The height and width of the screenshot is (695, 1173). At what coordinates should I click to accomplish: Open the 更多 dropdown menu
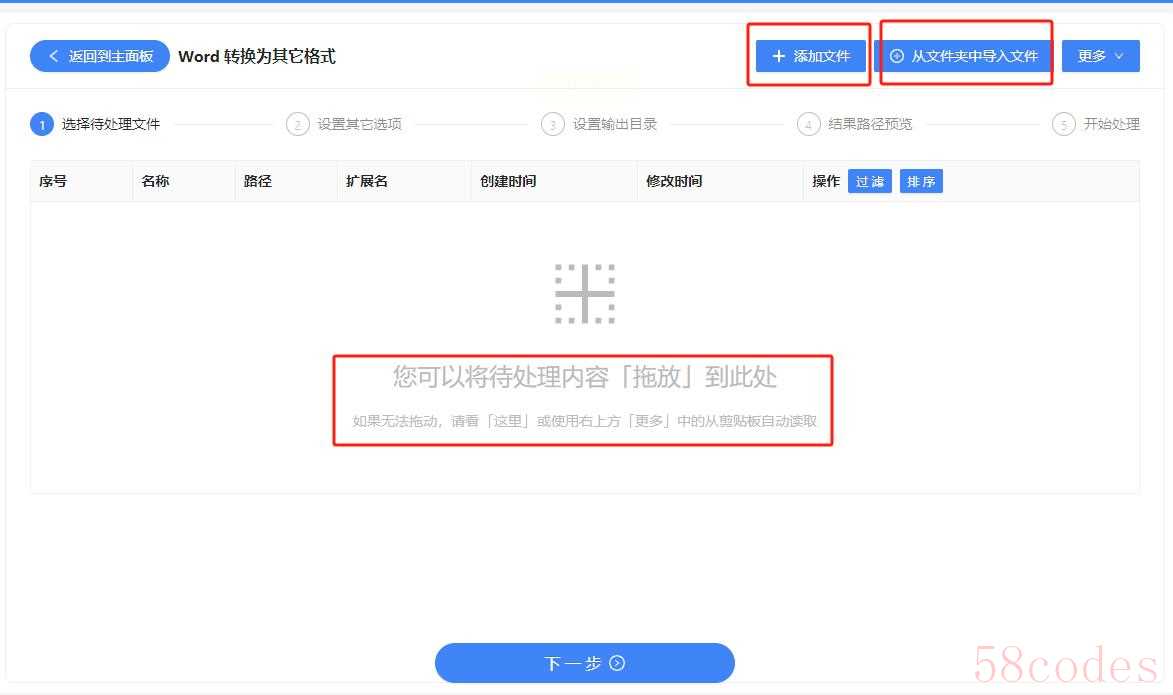click(1100, 56)
